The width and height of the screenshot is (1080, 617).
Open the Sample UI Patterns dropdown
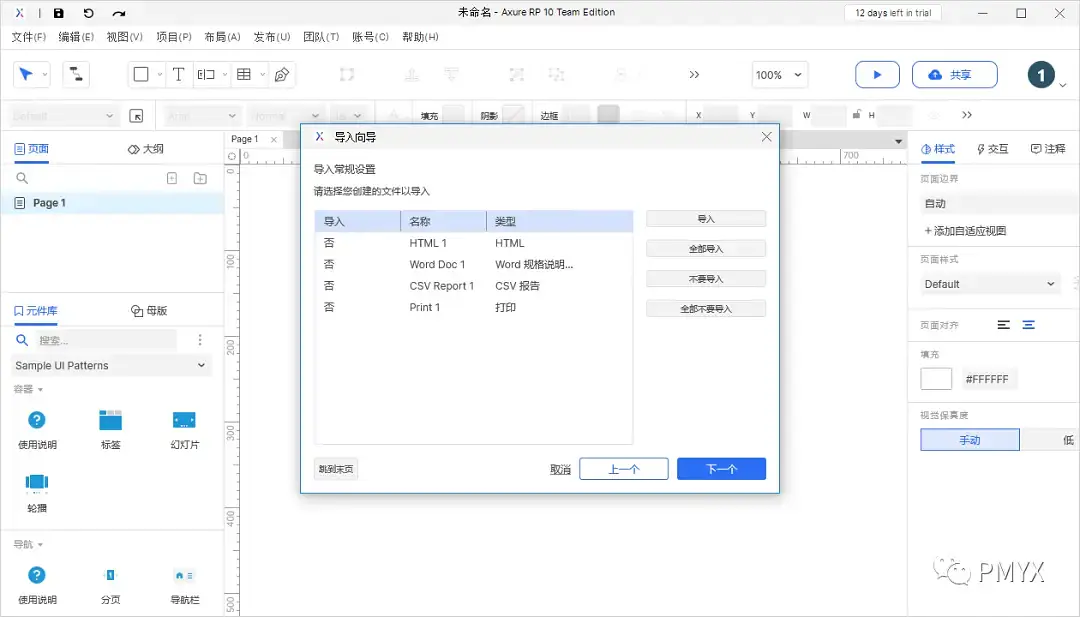point(110,365)
